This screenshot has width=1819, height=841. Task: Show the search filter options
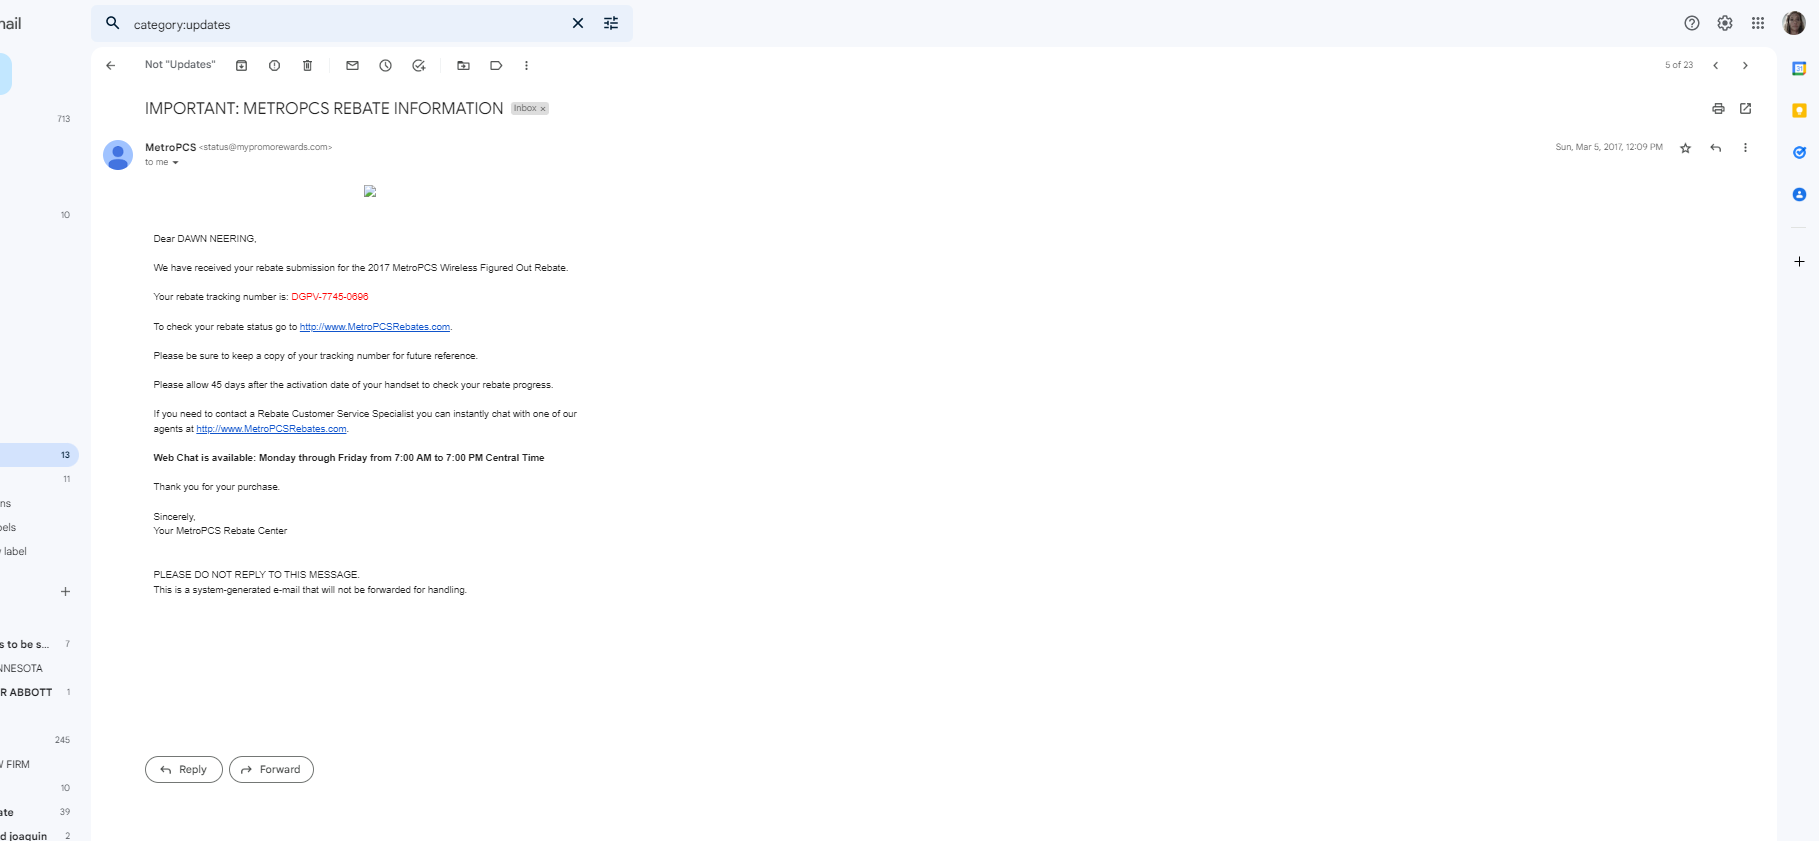(x=611, y=23)
